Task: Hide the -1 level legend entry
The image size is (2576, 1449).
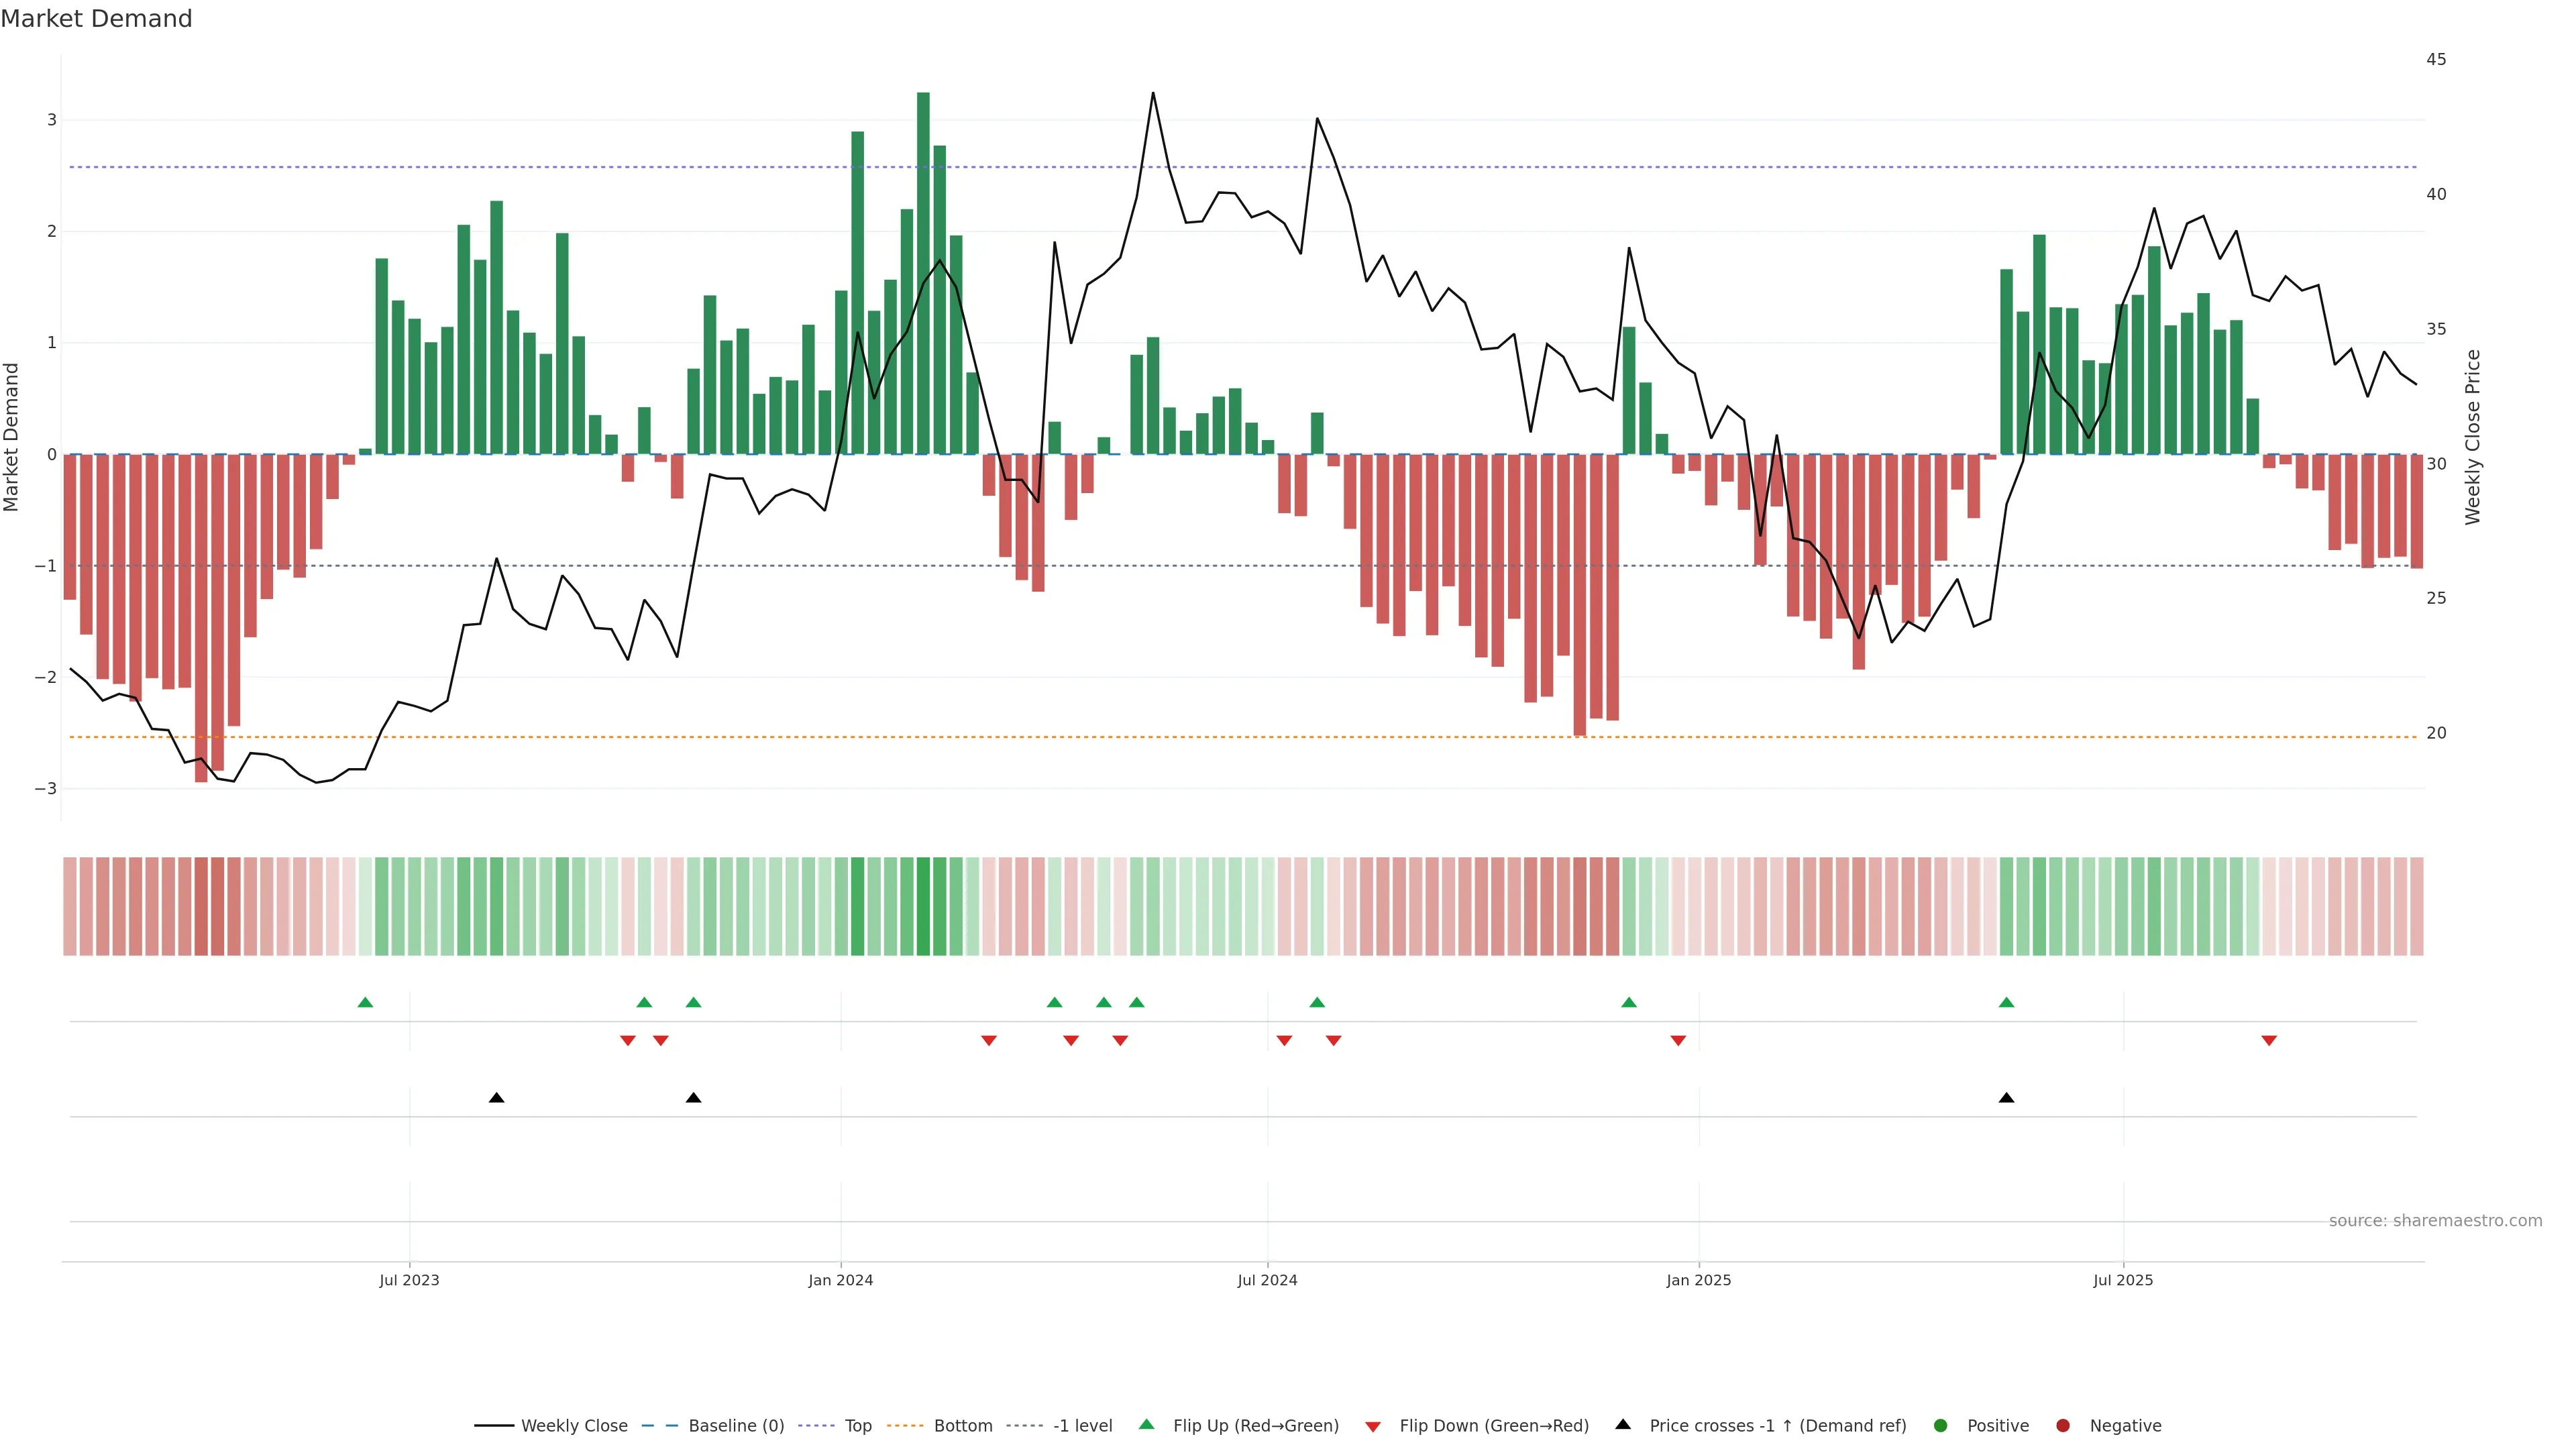Action: click(1082, 1425)
